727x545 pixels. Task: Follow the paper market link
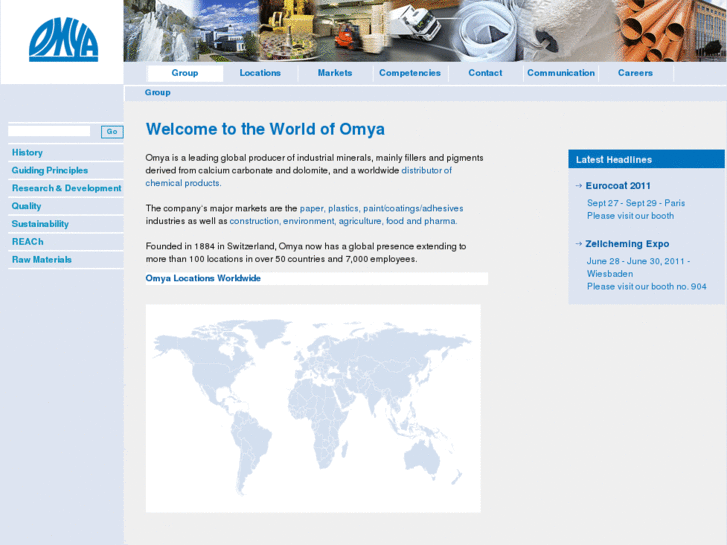(312, 208)
